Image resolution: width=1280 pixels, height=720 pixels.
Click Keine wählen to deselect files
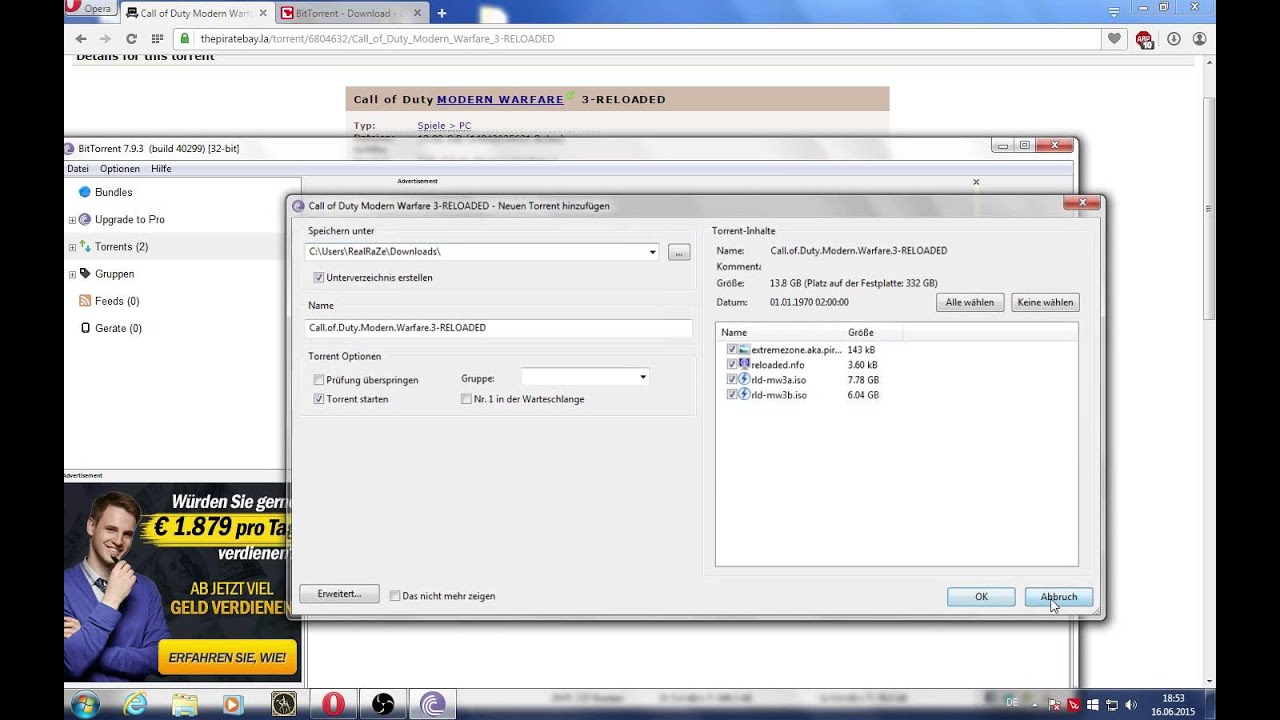click(1045, 302)
